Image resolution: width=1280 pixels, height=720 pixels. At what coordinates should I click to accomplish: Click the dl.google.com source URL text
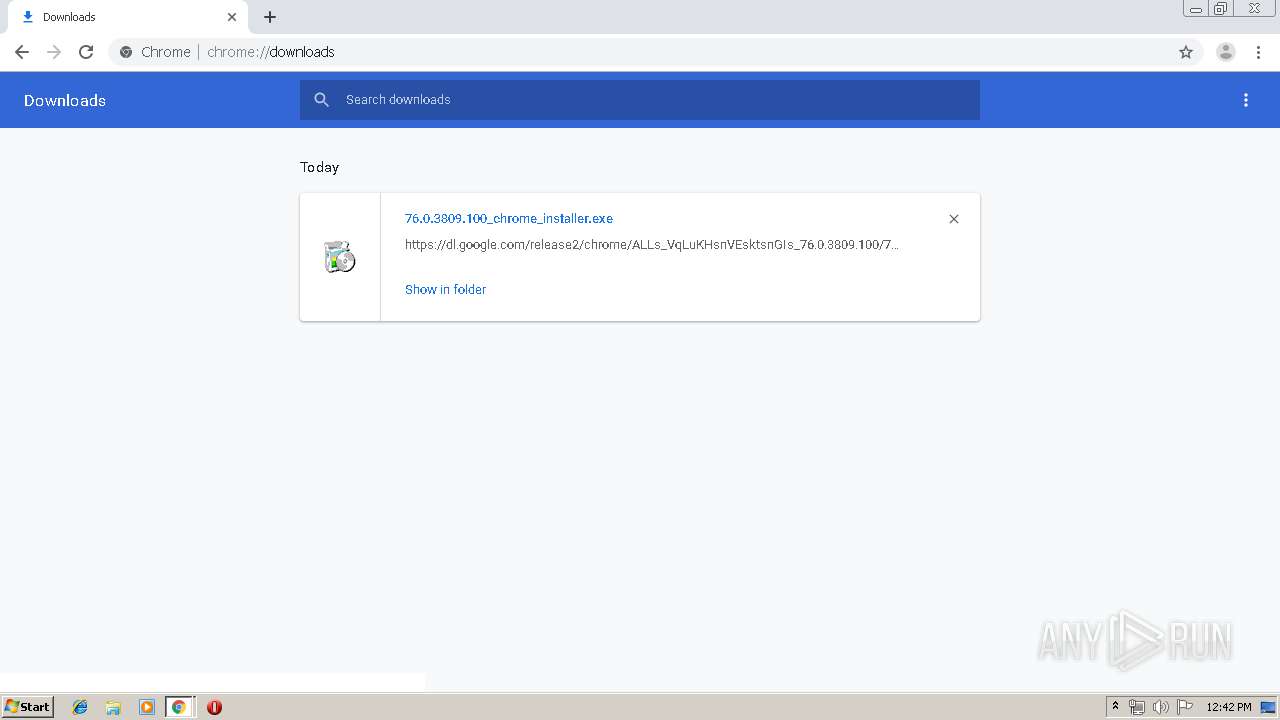(x=652, y=244)
